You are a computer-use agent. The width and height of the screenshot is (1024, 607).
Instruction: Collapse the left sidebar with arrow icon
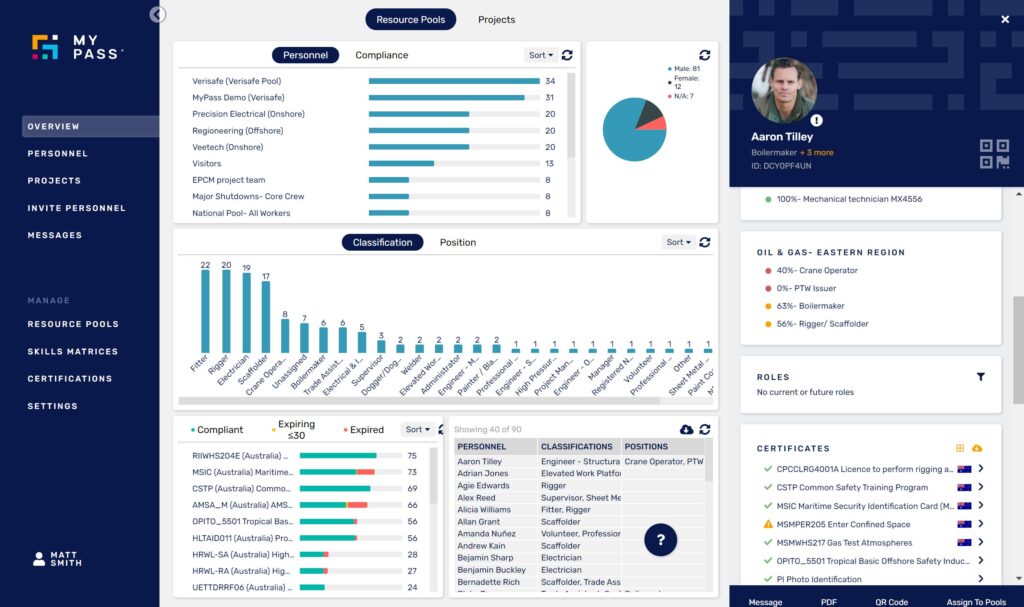pyautogui.click(x=158, y=14)
